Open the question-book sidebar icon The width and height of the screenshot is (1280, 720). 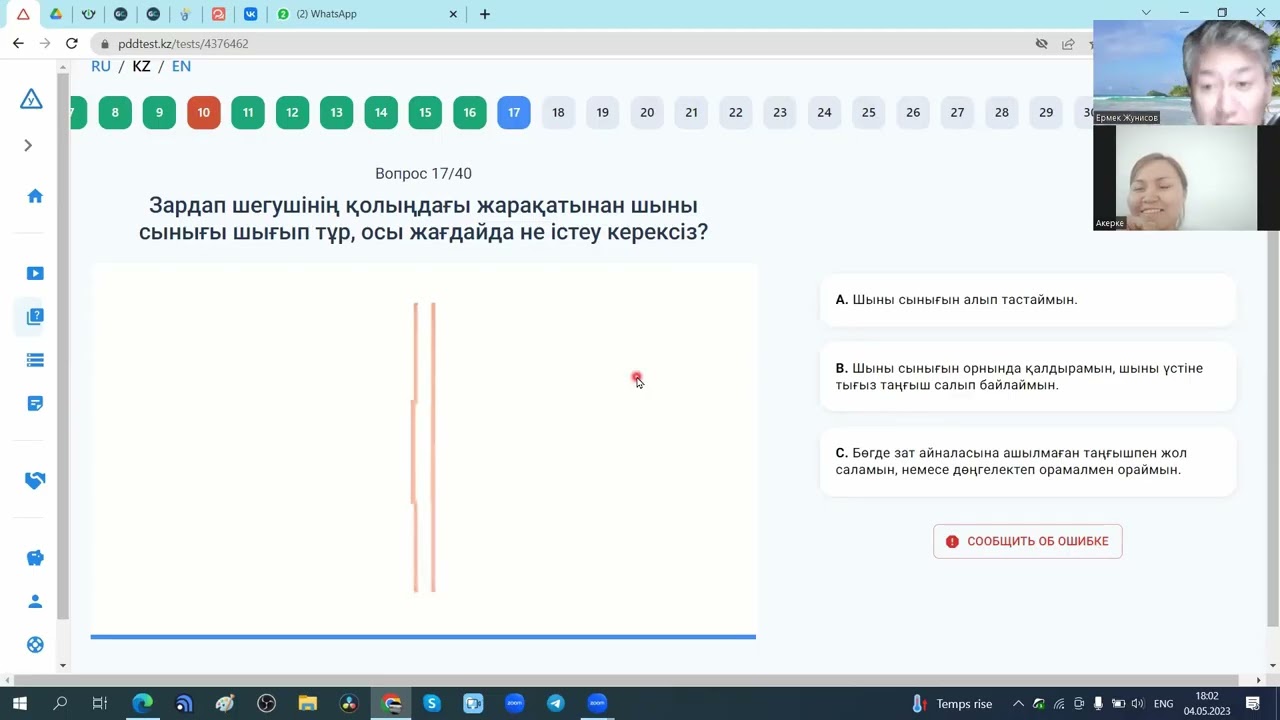click(35, 316)
